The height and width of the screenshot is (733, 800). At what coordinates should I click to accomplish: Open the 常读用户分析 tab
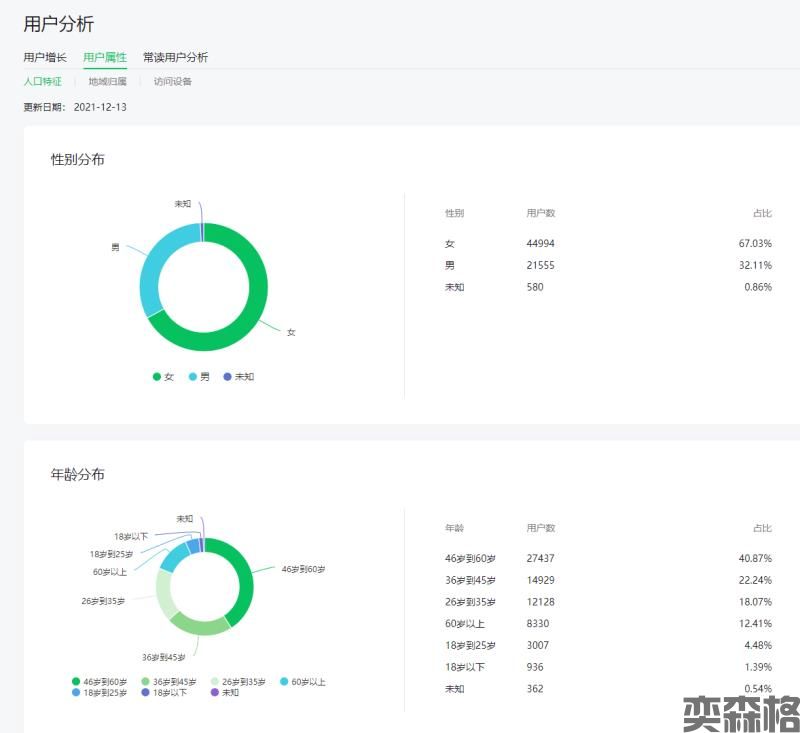[175, 57]
